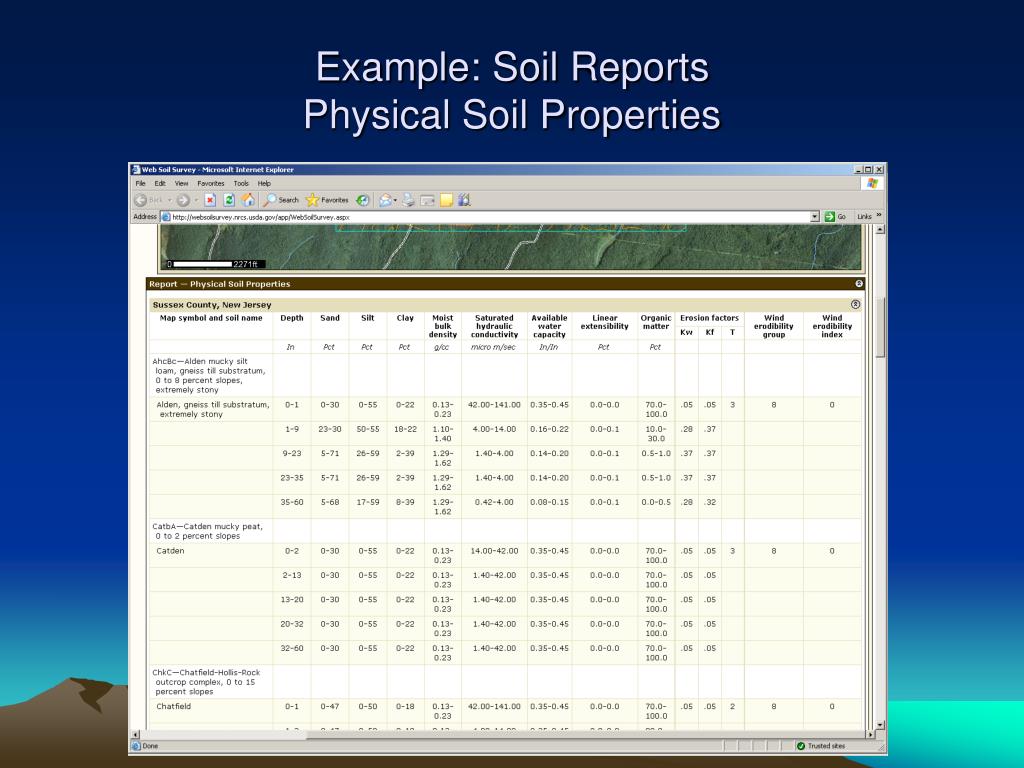The image size is (1024, 768).
Task: Open the Back history dropdown arrow
Action: [x=170, y=200]
